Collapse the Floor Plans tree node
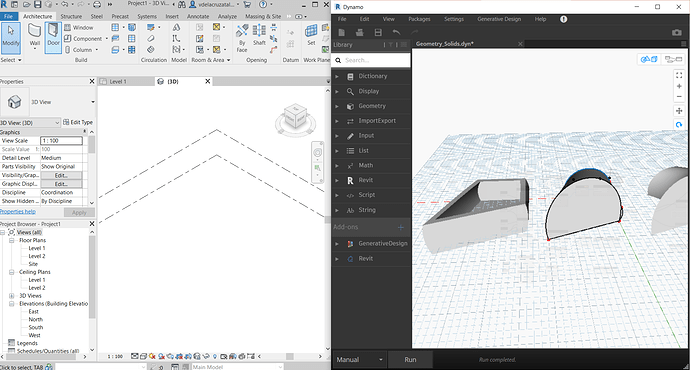This screenshot has width=690, height=370. [12, 241]
